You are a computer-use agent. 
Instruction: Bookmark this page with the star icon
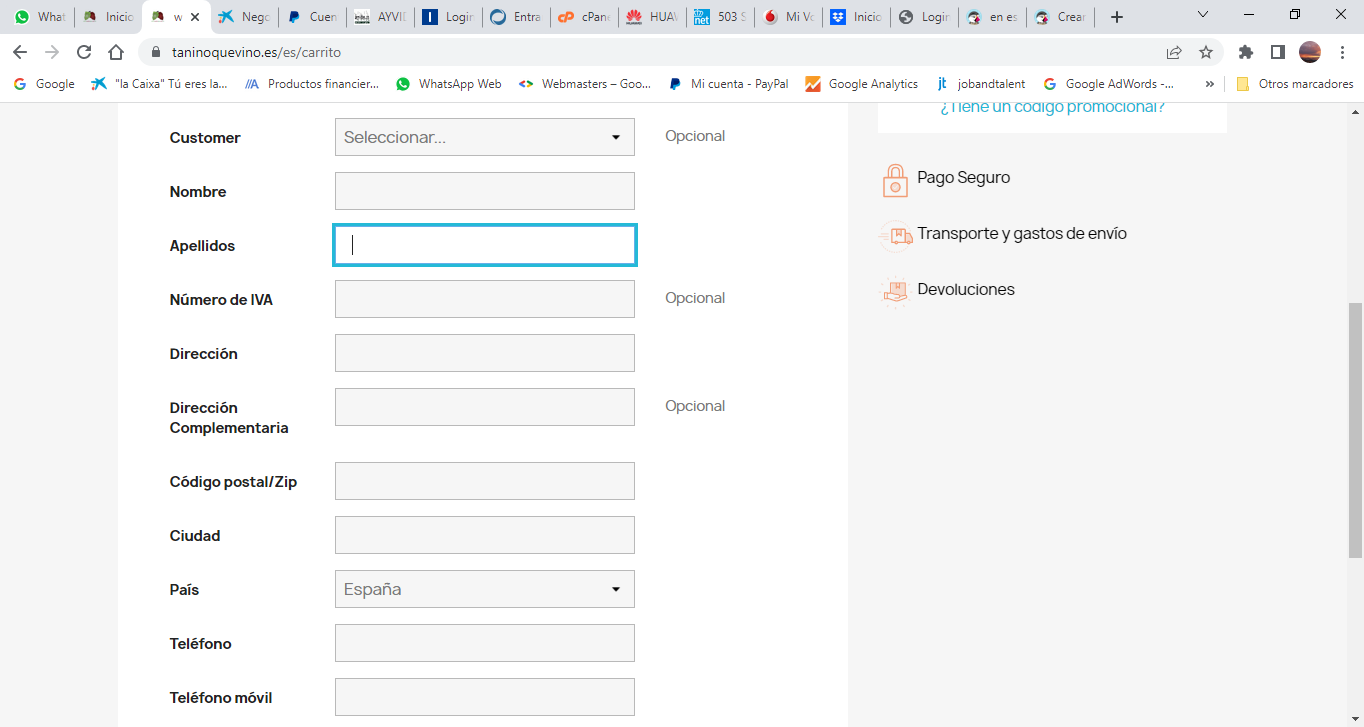point(1206,52)
